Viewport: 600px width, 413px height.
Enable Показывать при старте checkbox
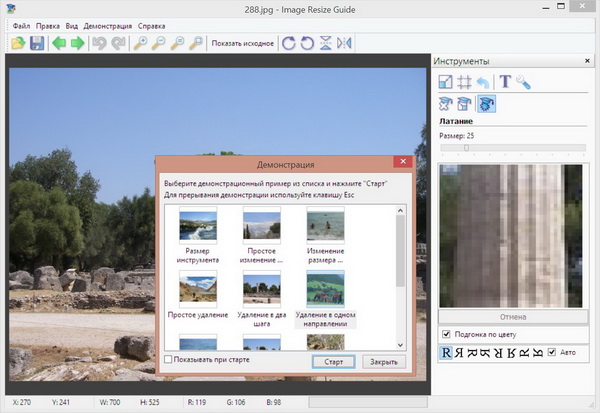pos(168,359)
